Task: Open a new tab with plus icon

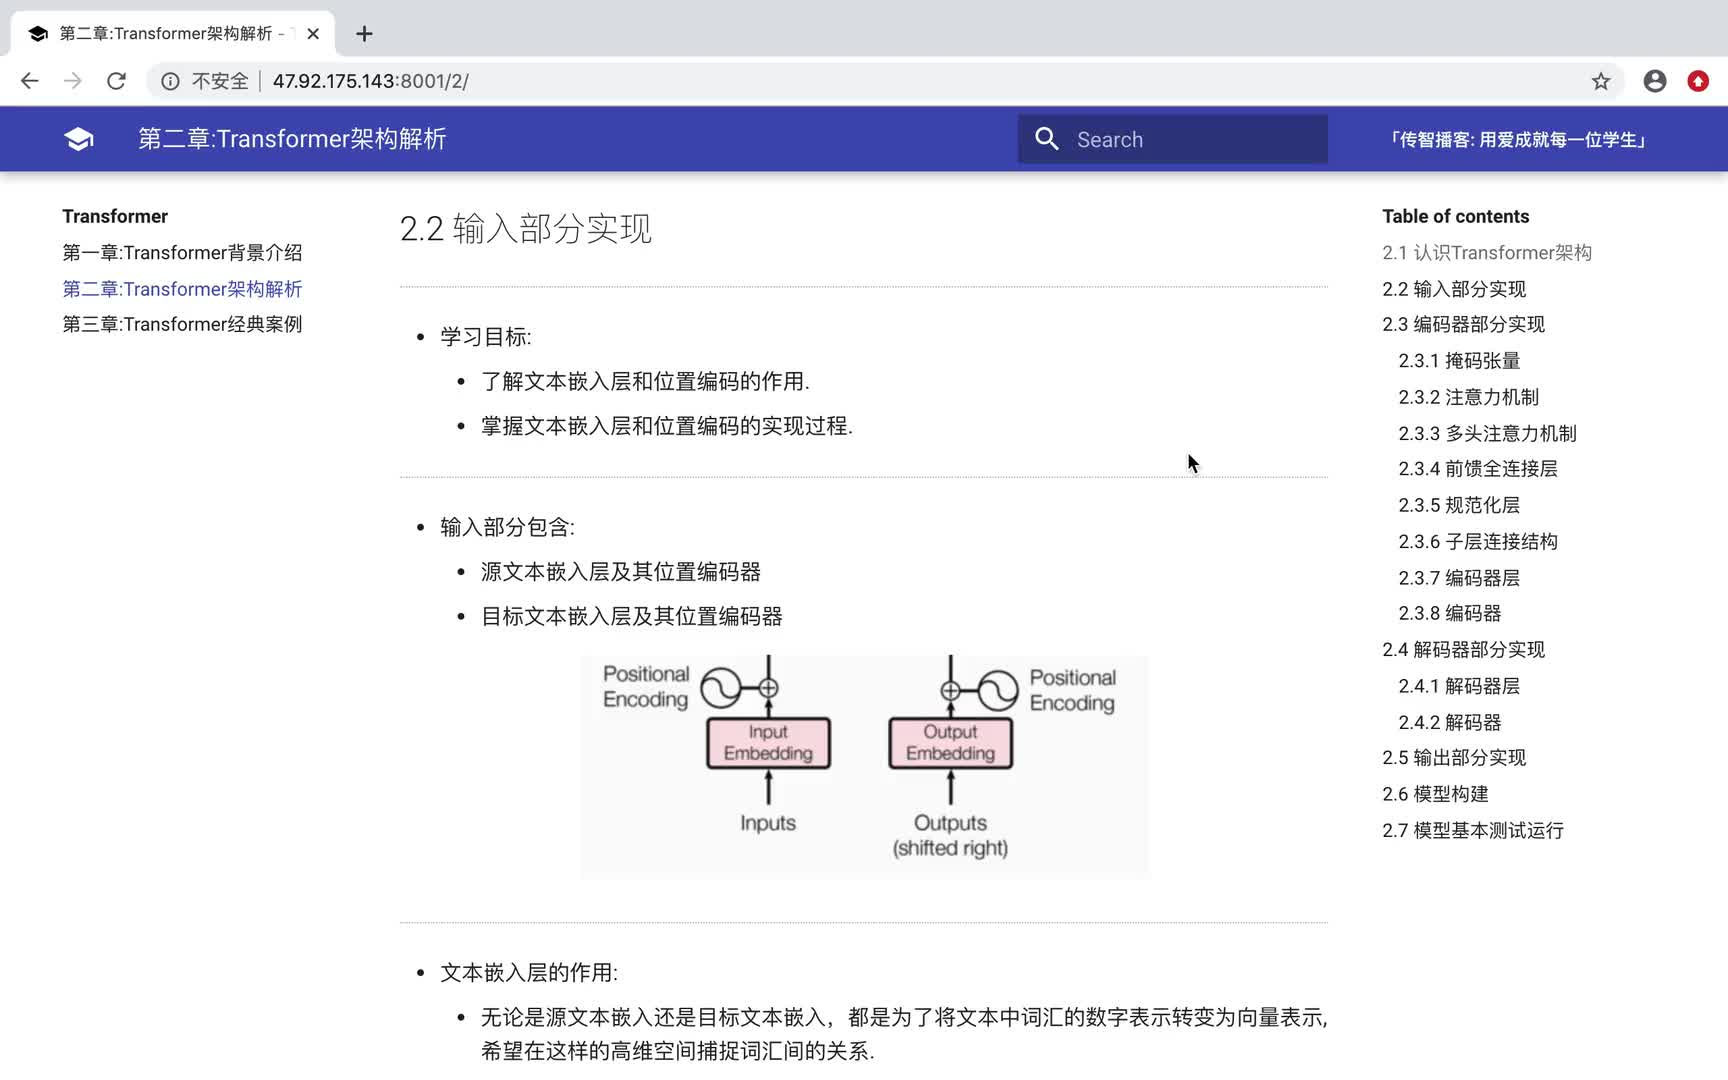Action: tap(364, 34)
